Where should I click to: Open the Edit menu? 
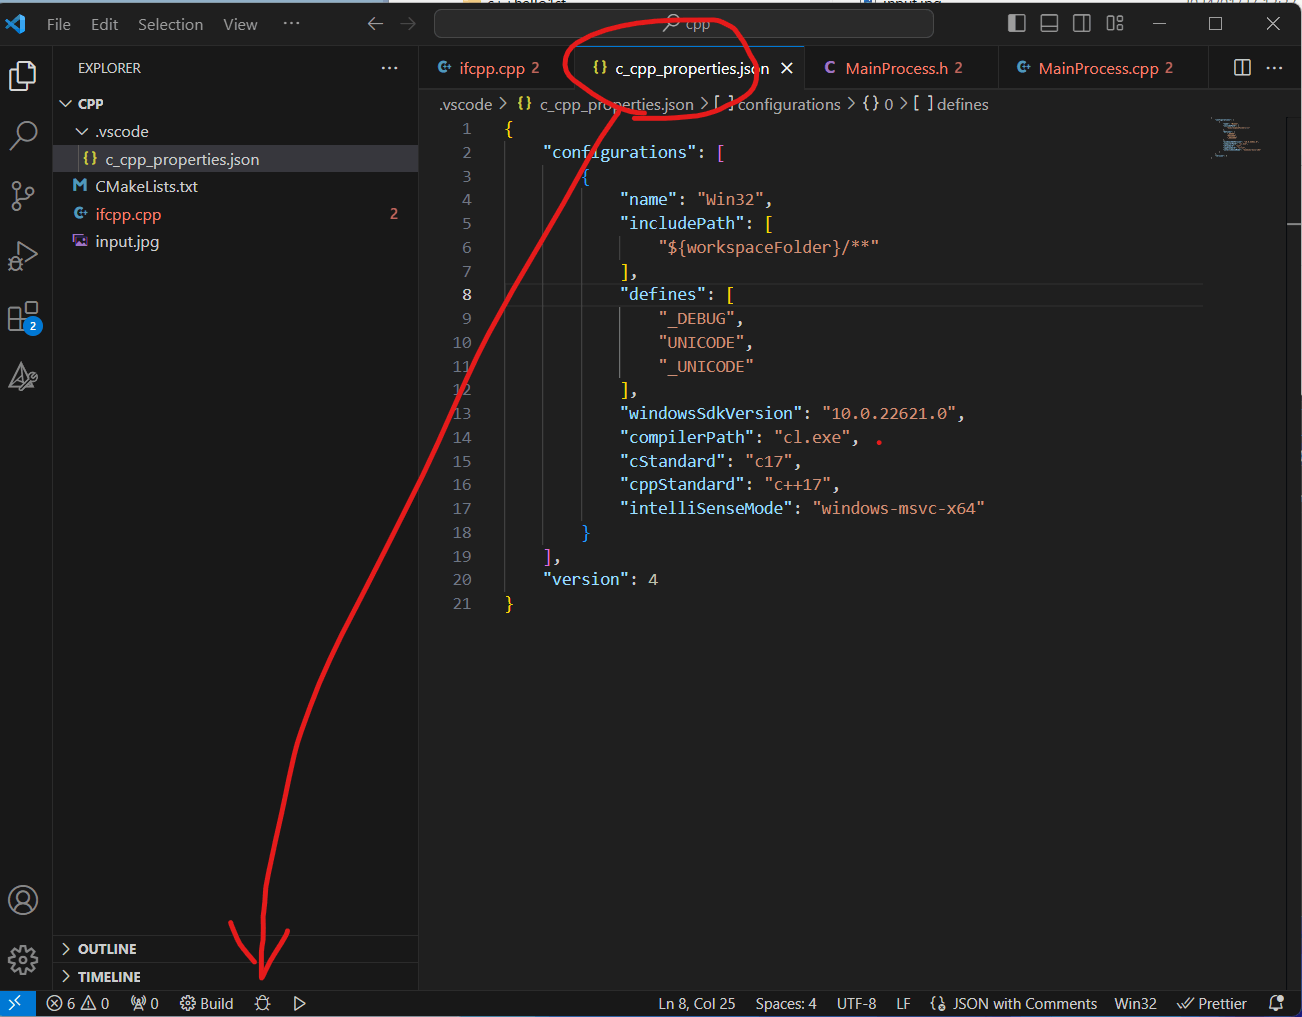pos(104,24)
